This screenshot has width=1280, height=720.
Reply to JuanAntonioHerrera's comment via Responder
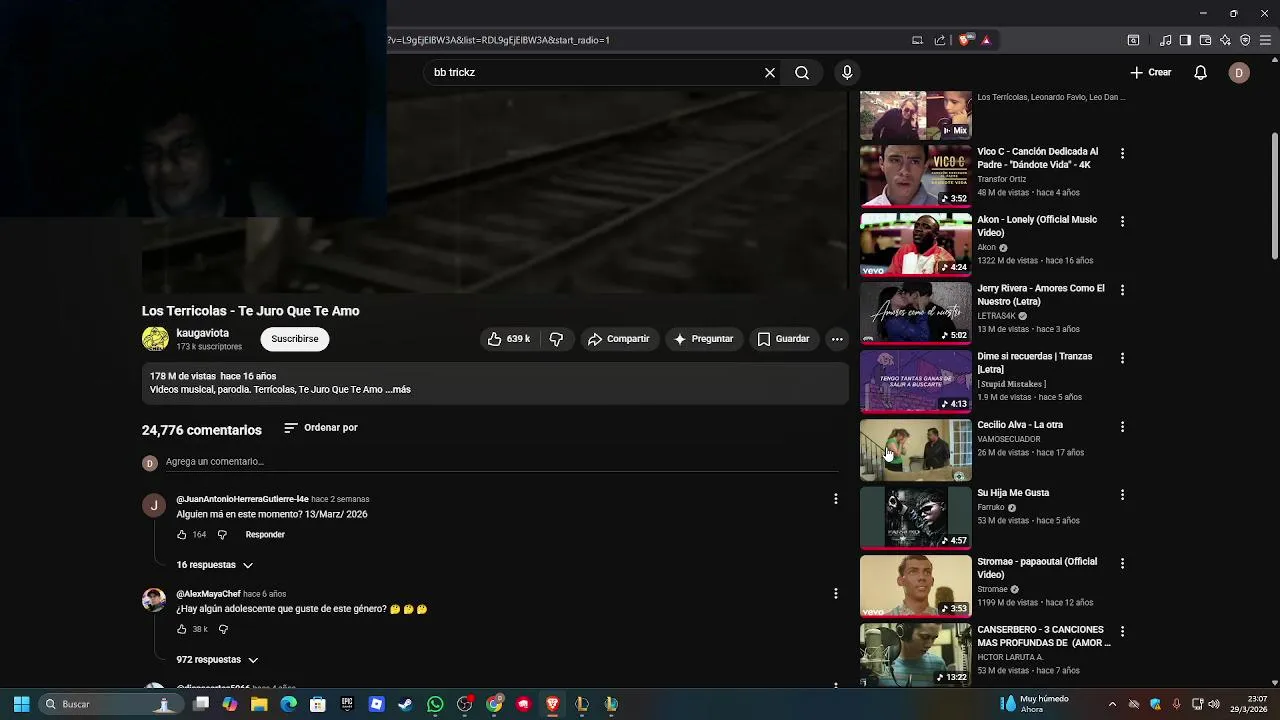(x=265, y=535)
